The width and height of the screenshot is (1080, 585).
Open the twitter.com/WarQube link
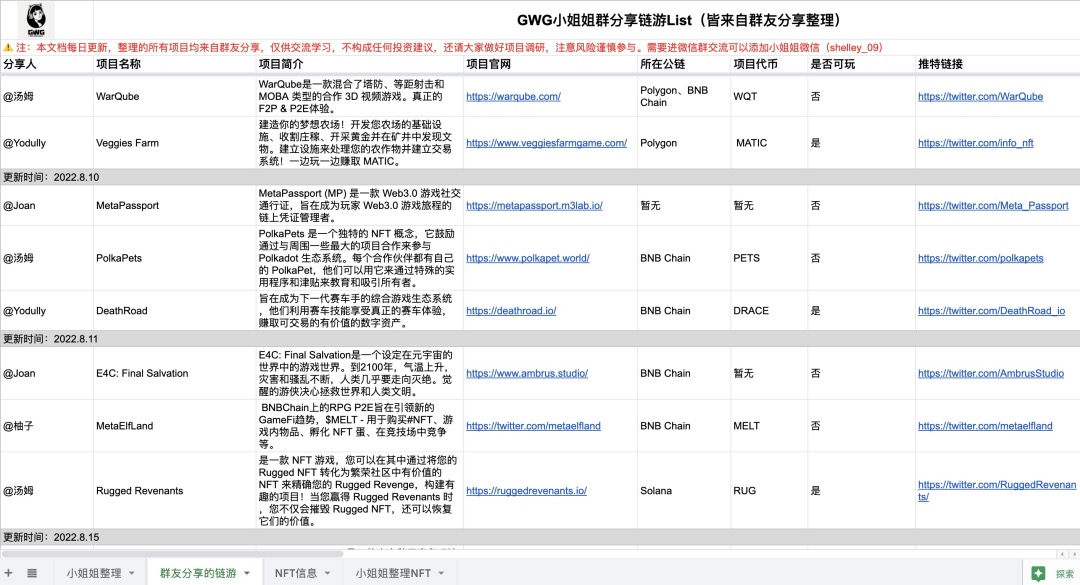pos(980,96)
